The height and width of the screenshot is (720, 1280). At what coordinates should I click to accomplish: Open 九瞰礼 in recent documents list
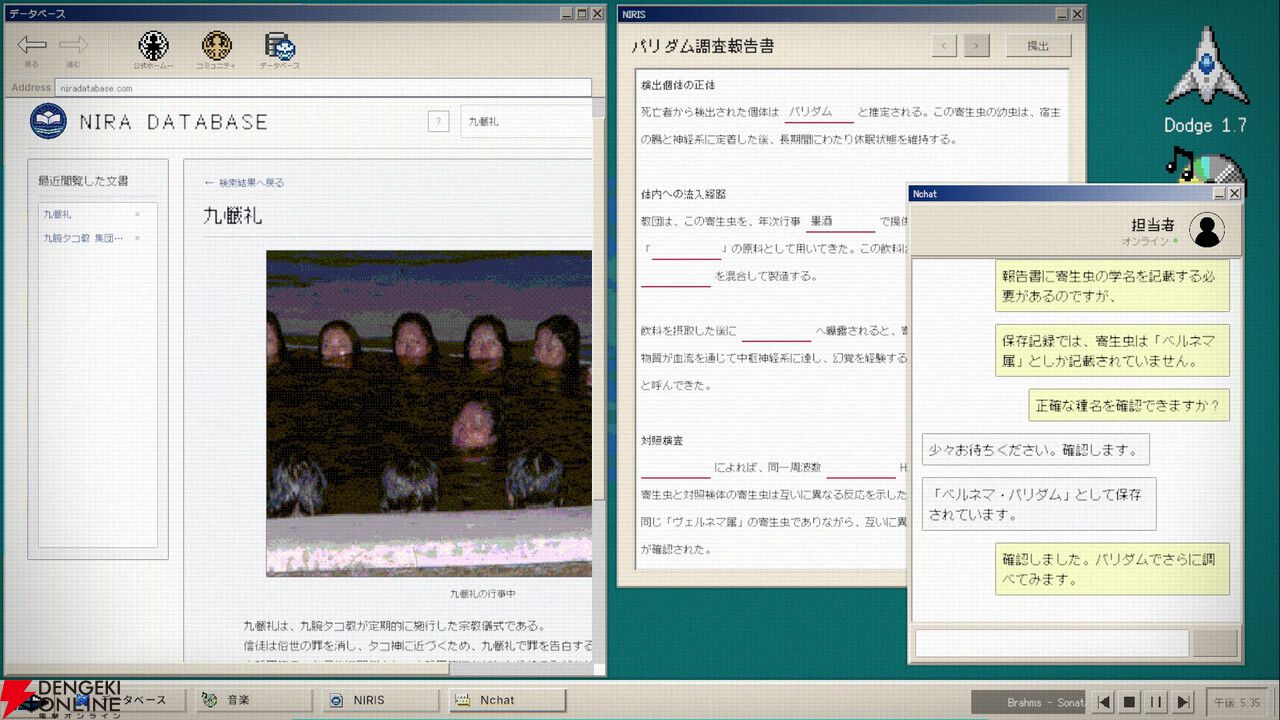point(57,214)
